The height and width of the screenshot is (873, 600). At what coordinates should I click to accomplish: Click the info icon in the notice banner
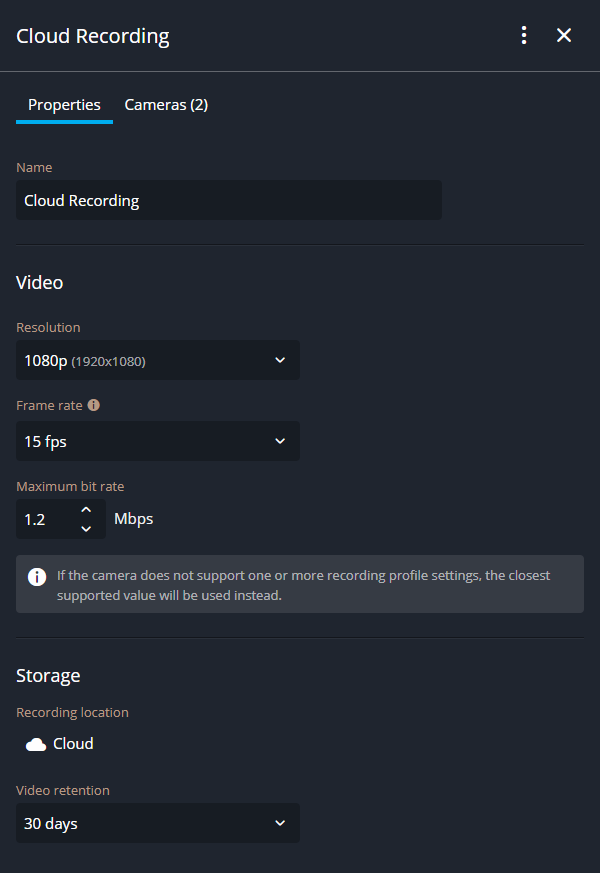pyautogui.click(x=37, y=576)
